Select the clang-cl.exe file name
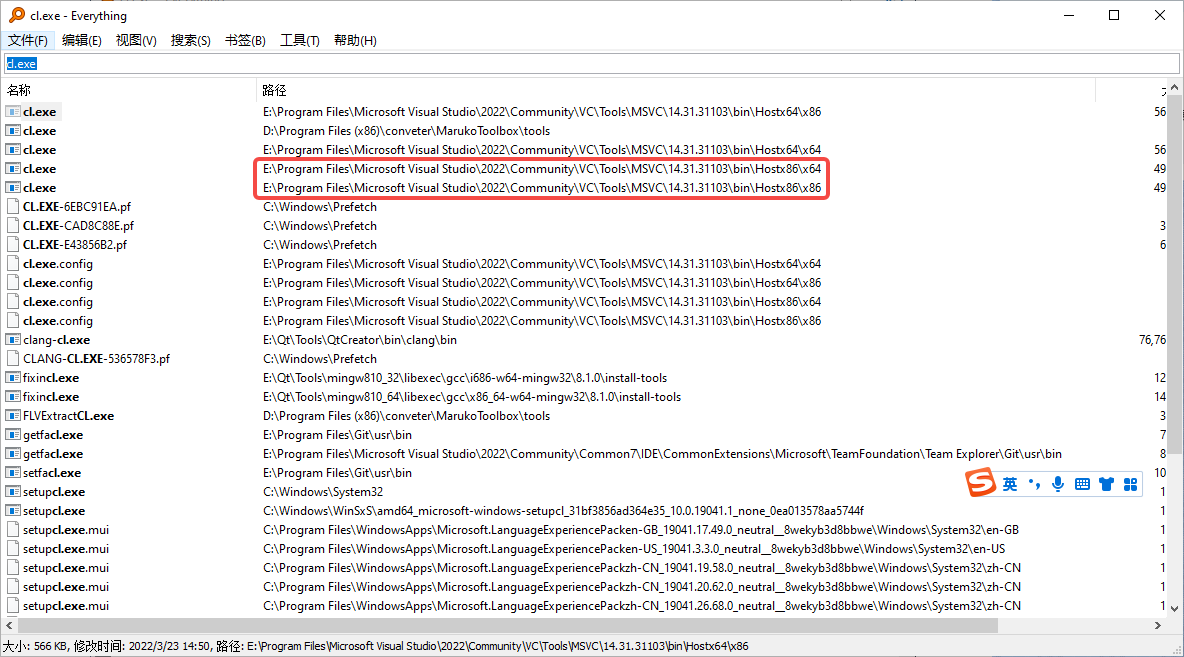The height and width of the screenshot is (657, 1184). pyautogui.click(x=57, y=340)
